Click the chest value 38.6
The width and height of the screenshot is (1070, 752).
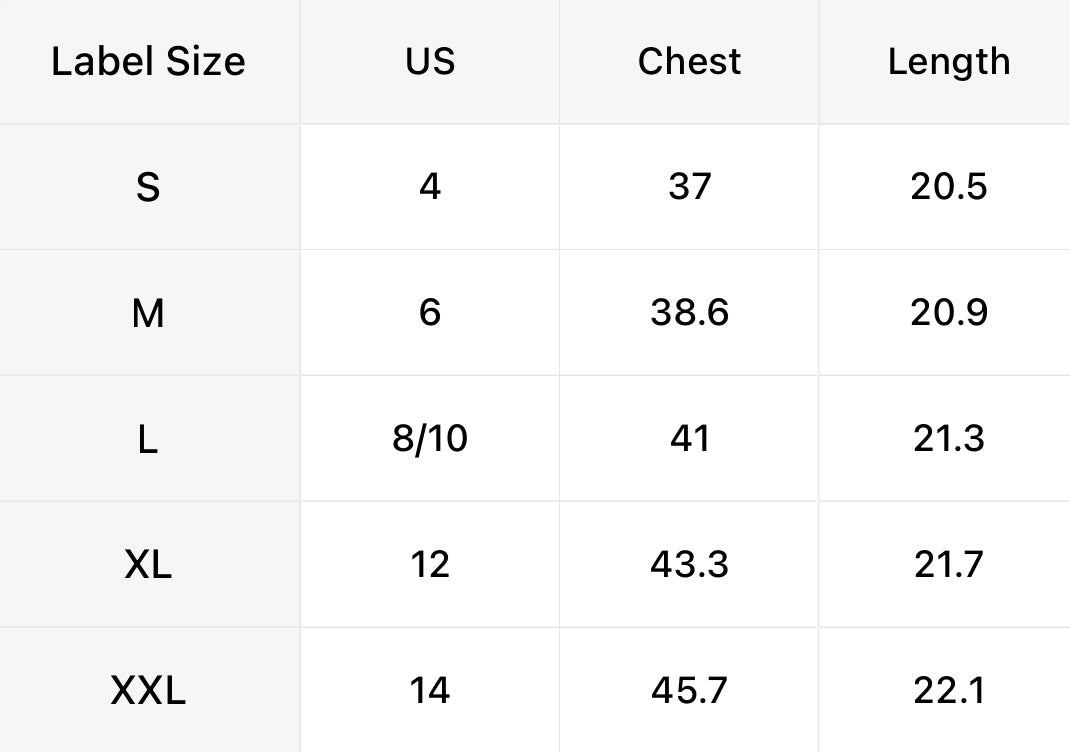click(x=689, y=313)
